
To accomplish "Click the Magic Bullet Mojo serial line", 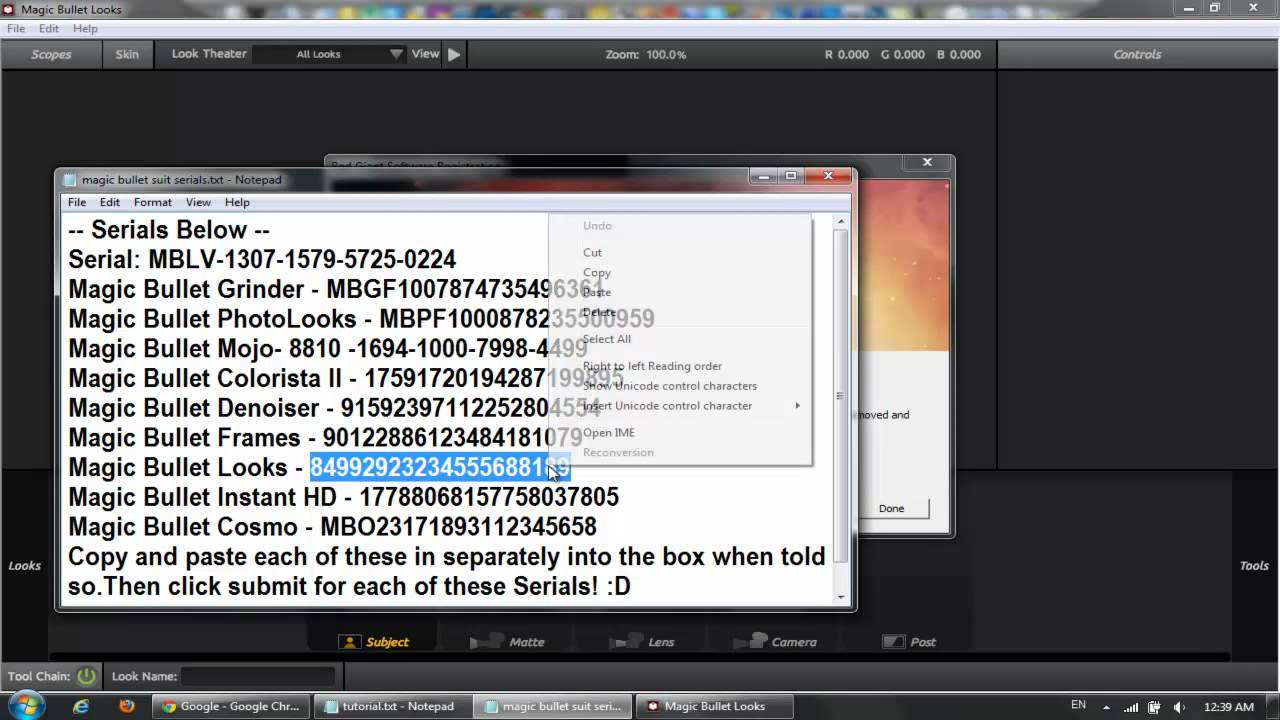I will click(x=327, y=349).
